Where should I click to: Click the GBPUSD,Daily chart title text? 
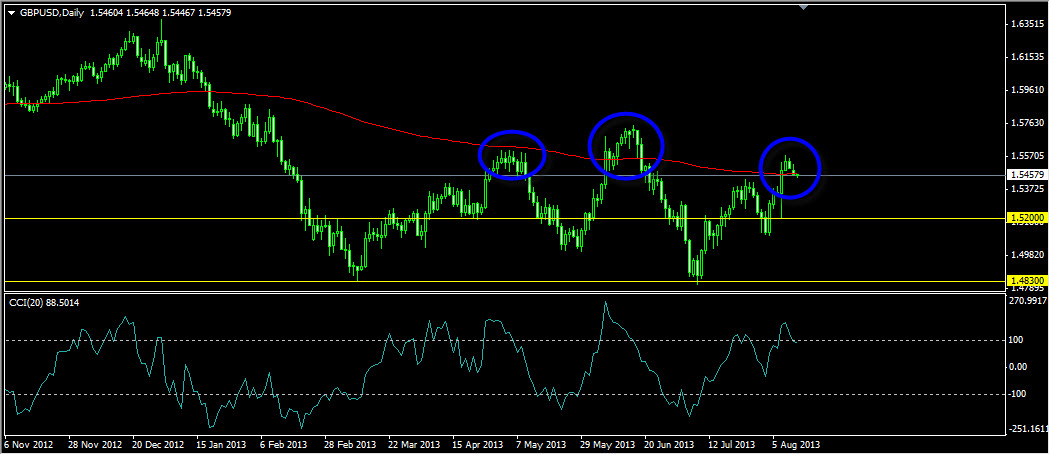click(52, 12)
